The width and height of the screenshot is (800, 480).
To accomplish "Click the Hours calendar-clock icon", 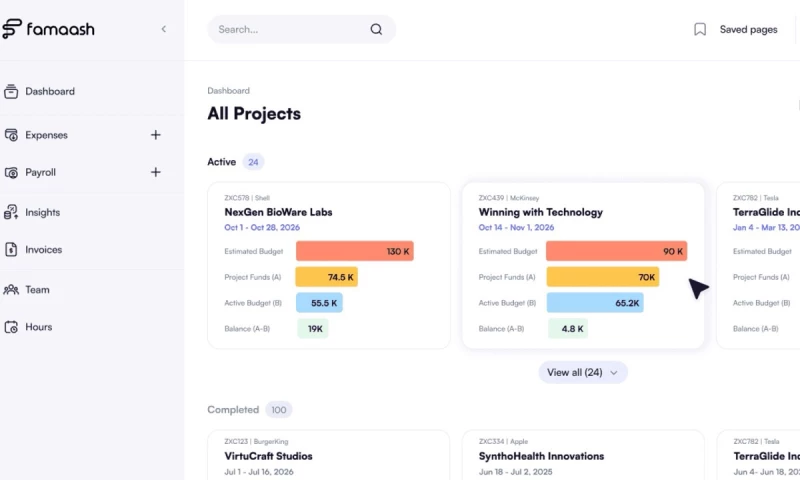I will tap(11, 327).
